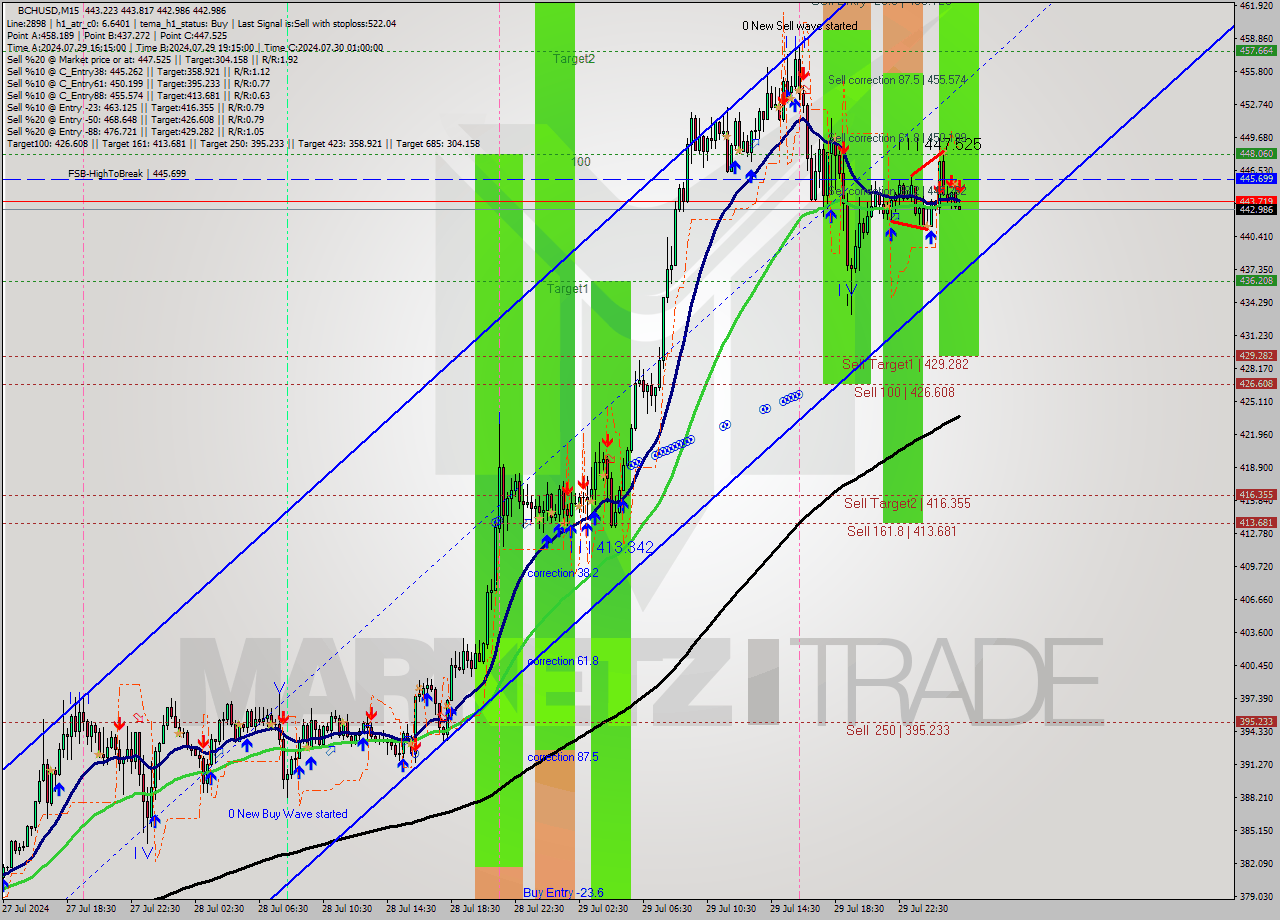The image size is (1280, 920).
Task: Click the green 448.060 price tag
Action: click(1256, 153)
